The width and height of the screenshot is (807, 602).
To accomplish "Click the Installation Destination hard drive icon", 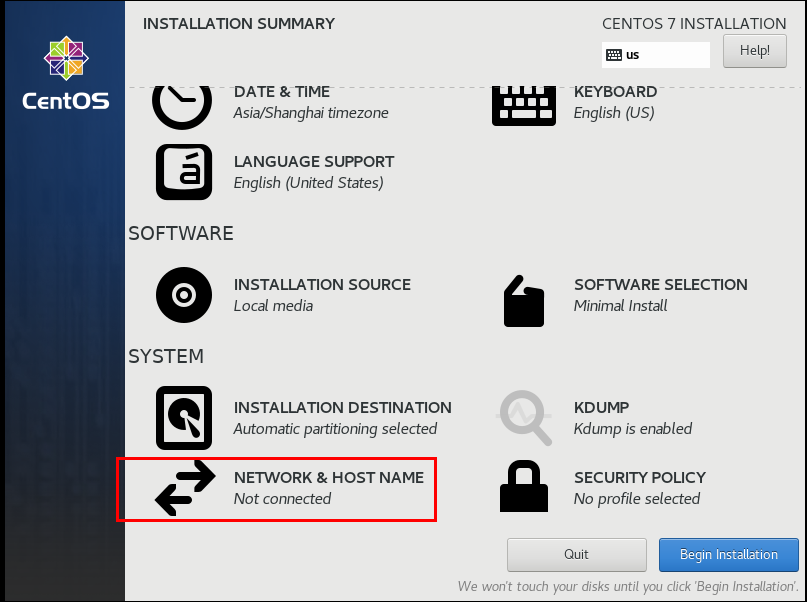I will pyautogui.click(x=184, y=418).
